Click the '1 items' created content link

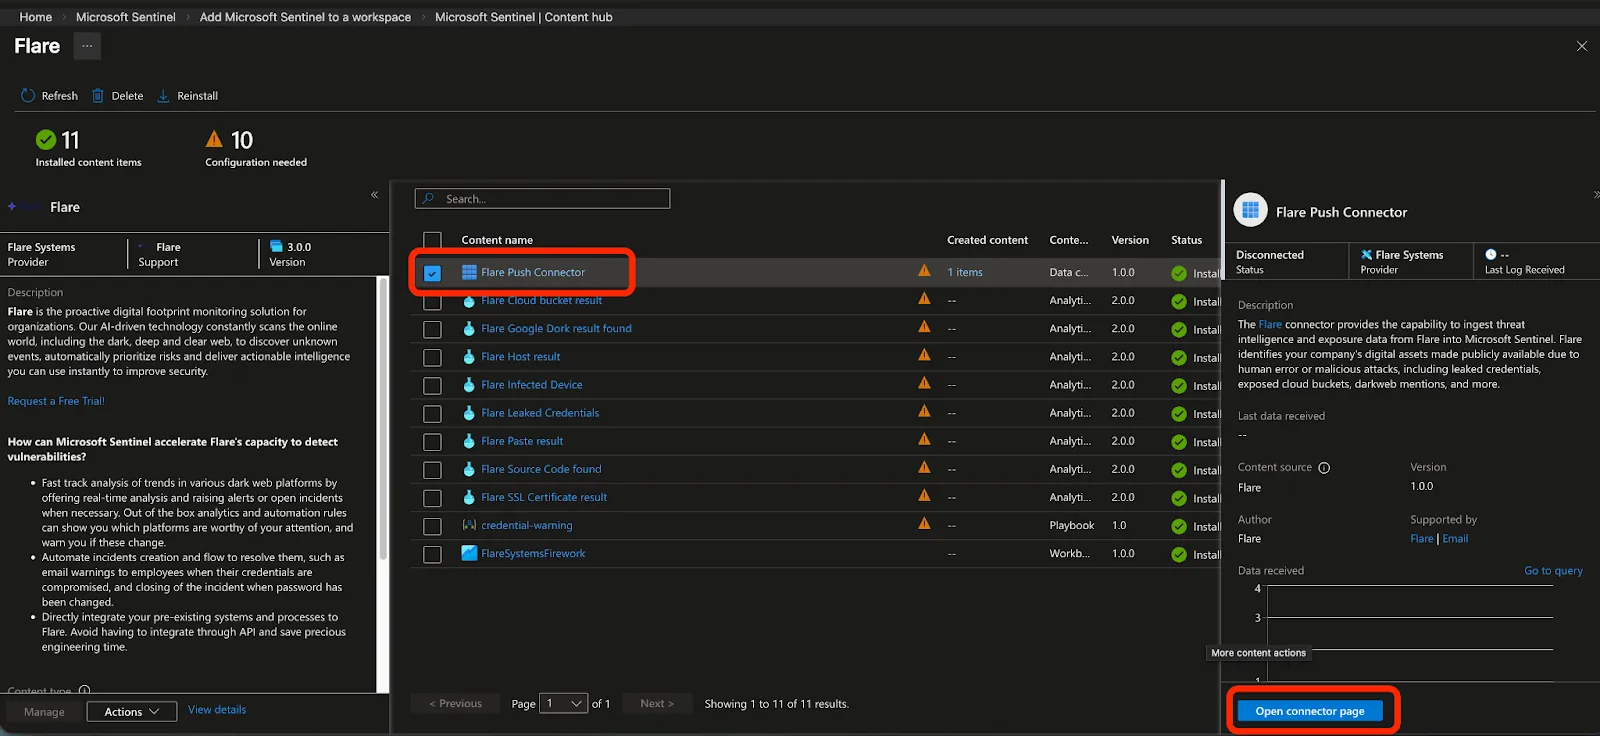pyautogui.click(x=965, y=272)
